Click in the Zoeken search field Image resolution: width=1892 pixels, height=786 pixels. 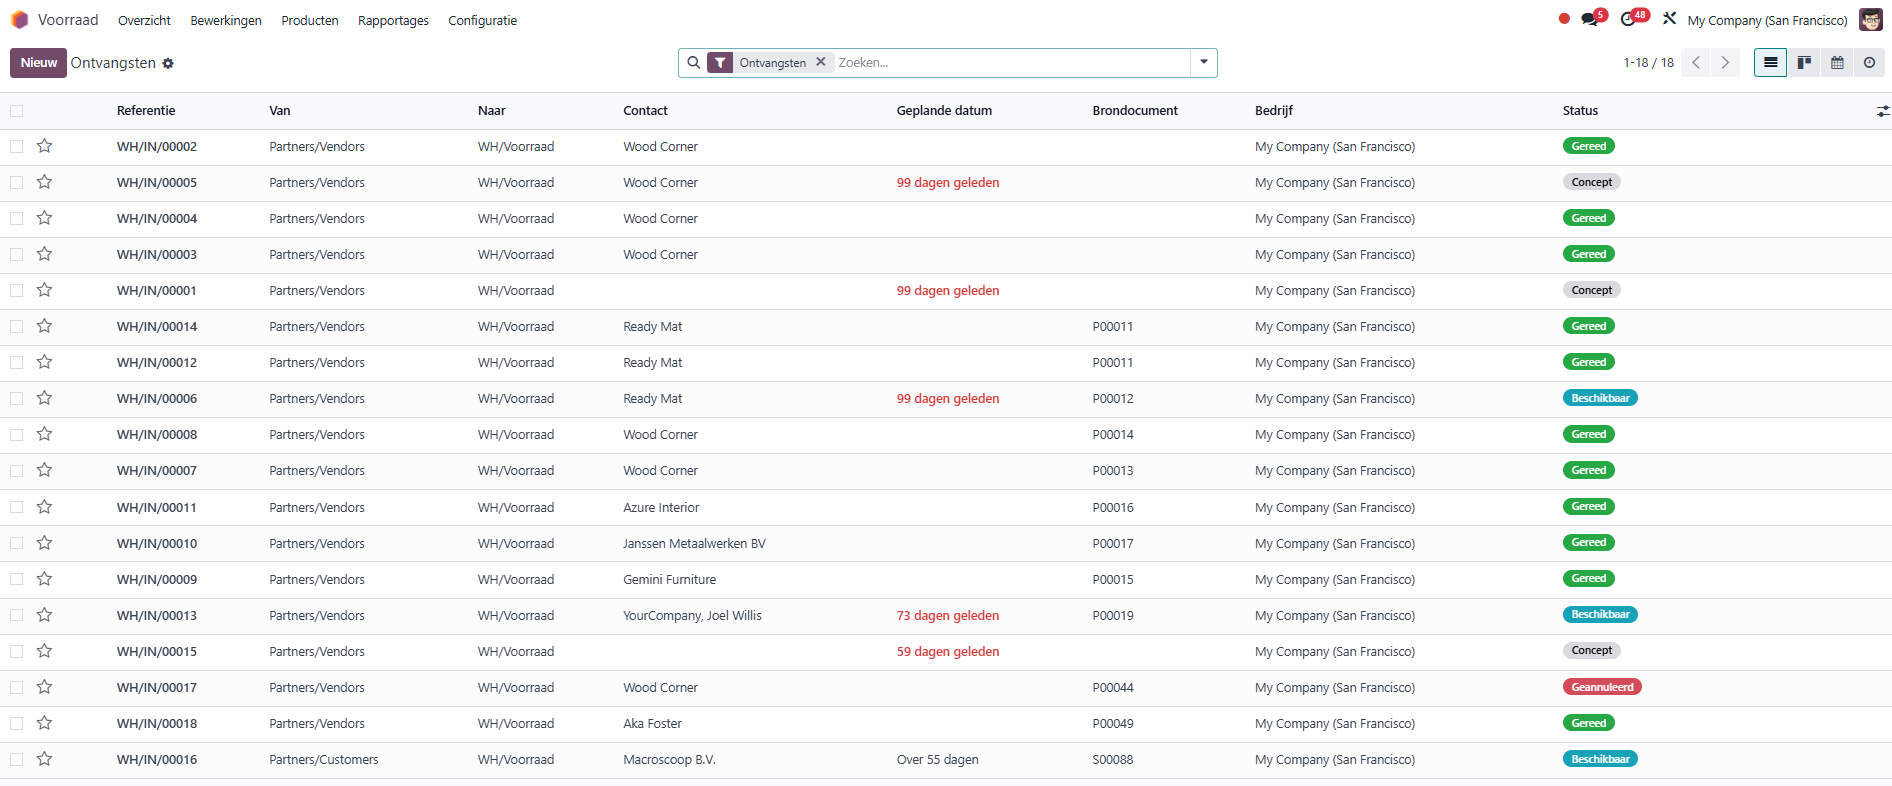[x=1010, y=62]
